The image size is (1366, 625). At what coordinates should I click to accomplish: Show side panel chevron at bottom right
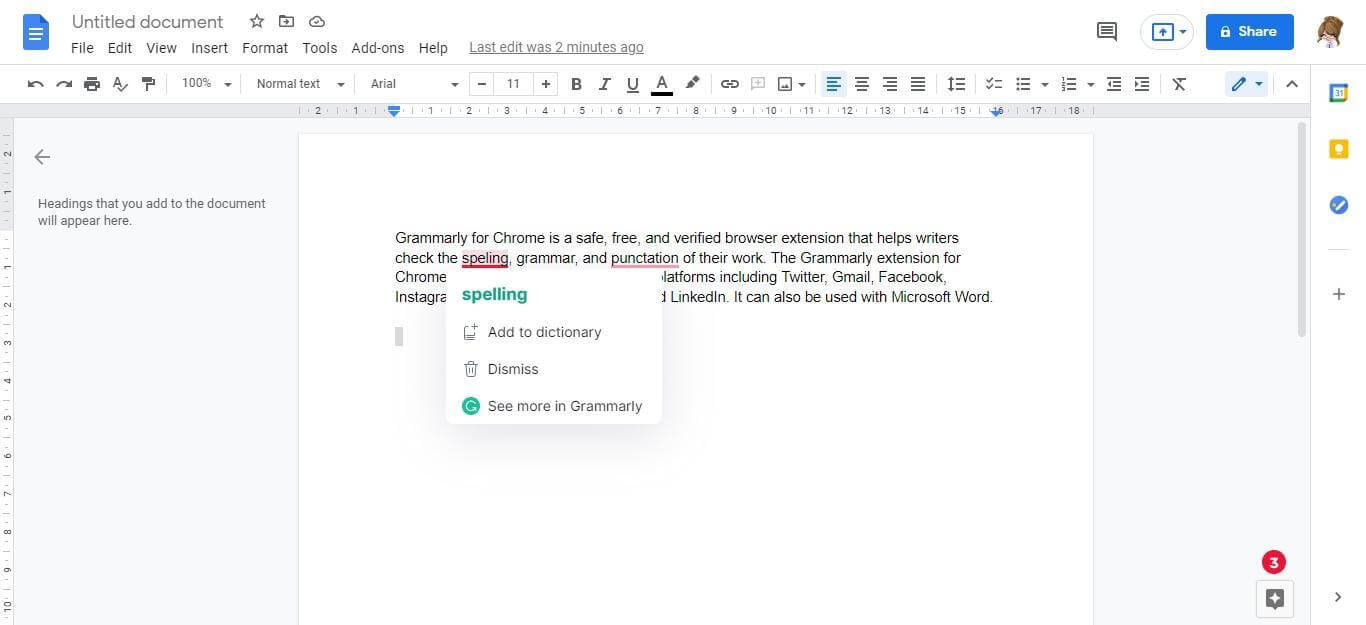[1338, 597]
